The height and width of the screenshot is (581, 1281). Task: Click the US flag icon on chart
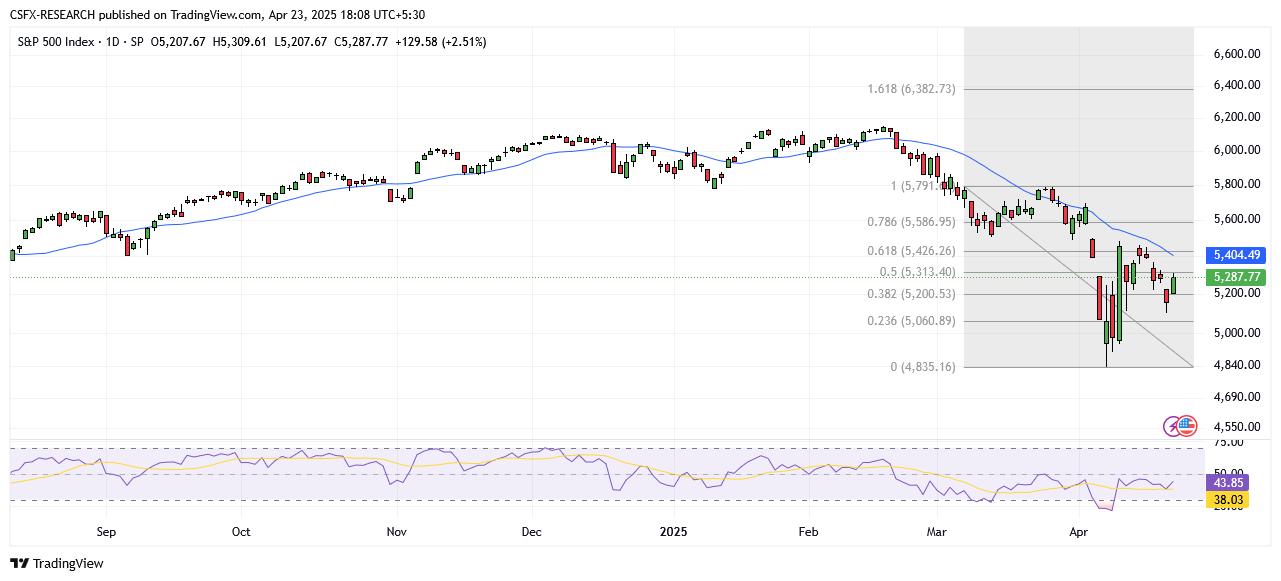click(x=1187, y=426)
